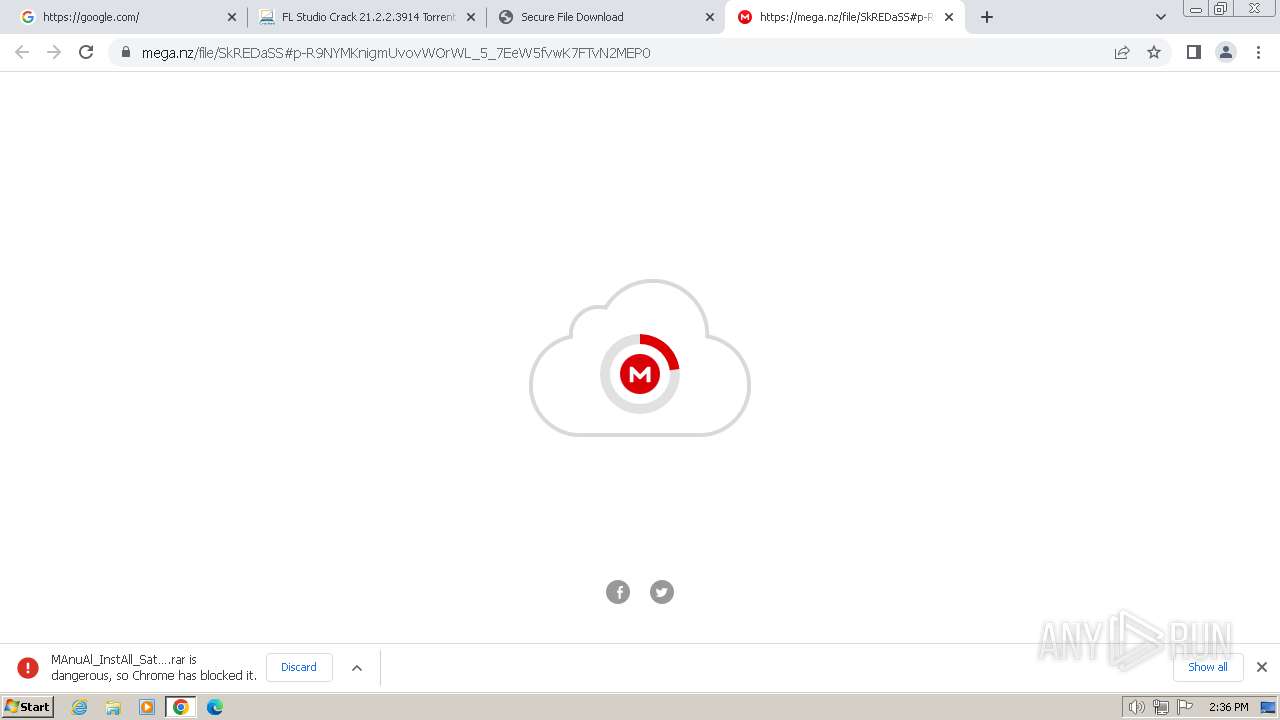Bookmark this page with star icon
The height and width of the screenshot is (720, 1280).
(1154, 52)
